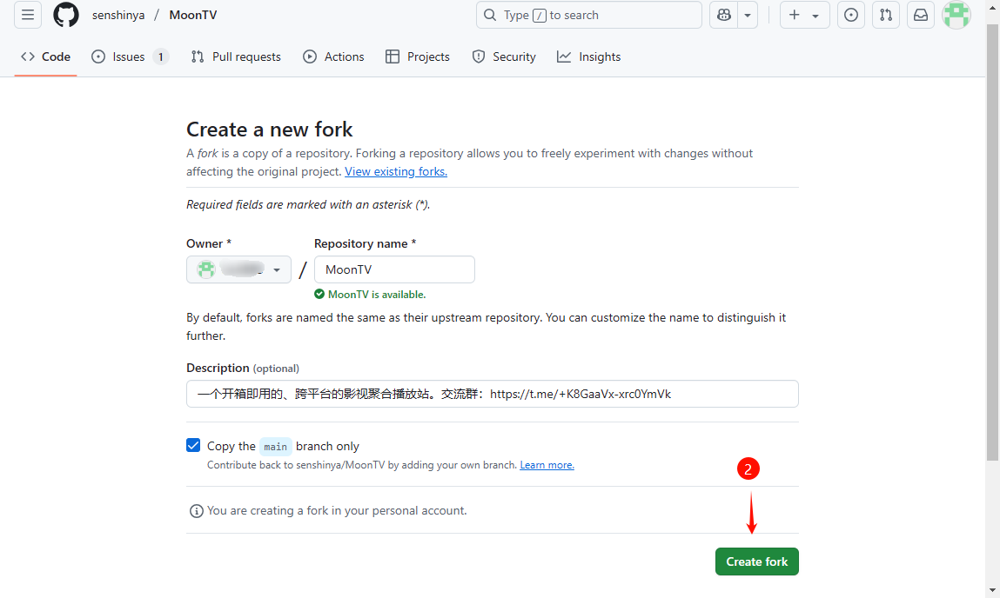Open the View existing forks link

(396, 172)
